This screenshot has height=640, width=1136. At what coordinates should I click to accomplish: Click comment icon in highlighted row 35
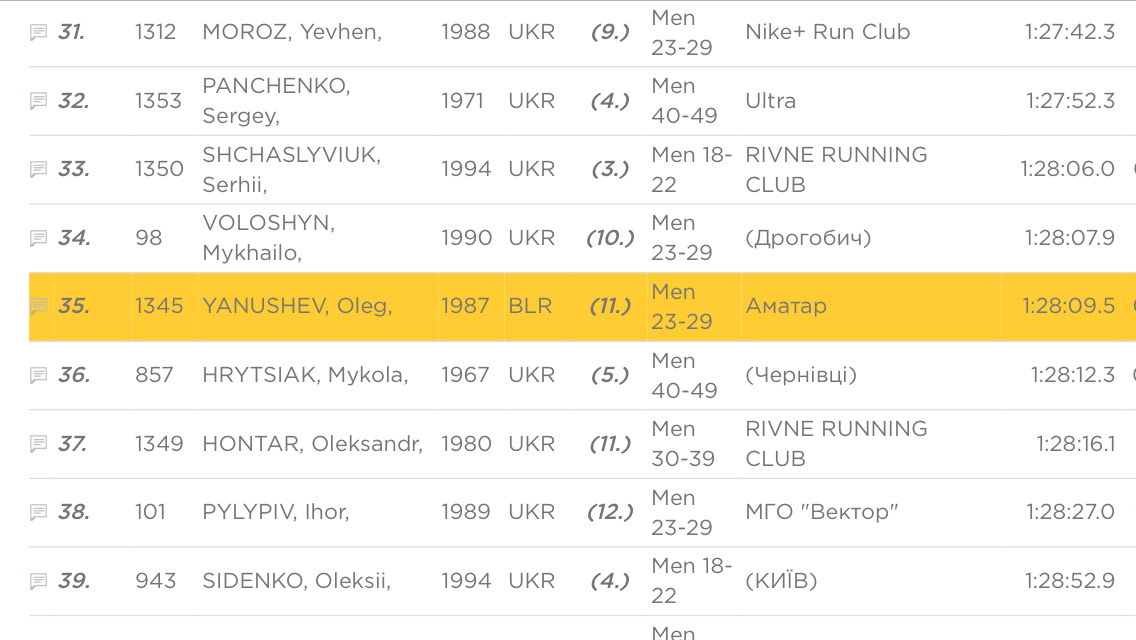tap(38, 306)
